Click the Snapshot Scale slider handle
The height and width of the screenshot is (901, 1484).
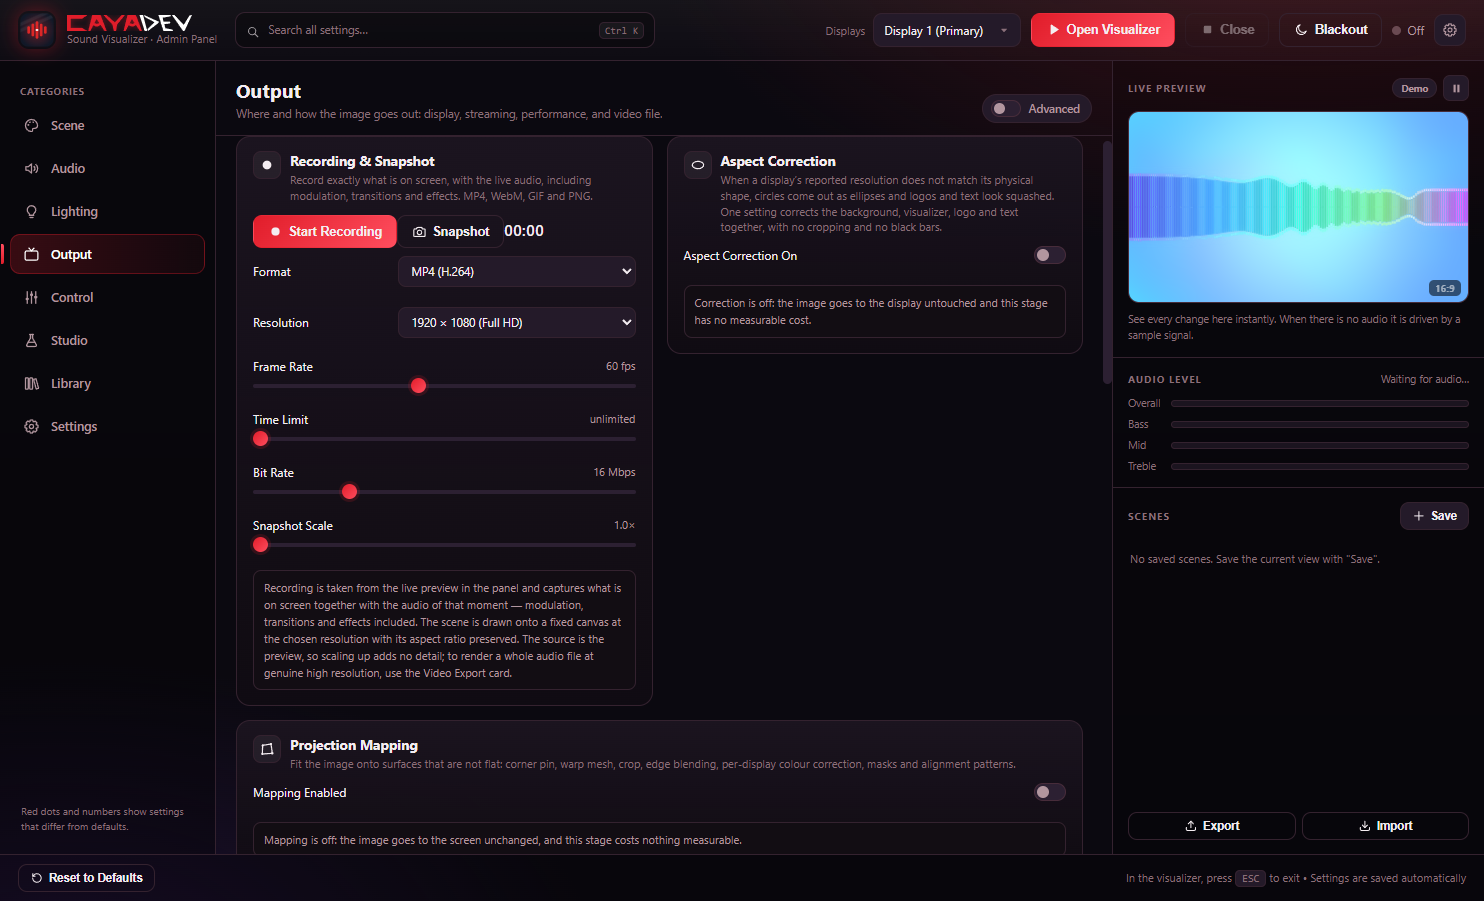click(x=261, y=545)
